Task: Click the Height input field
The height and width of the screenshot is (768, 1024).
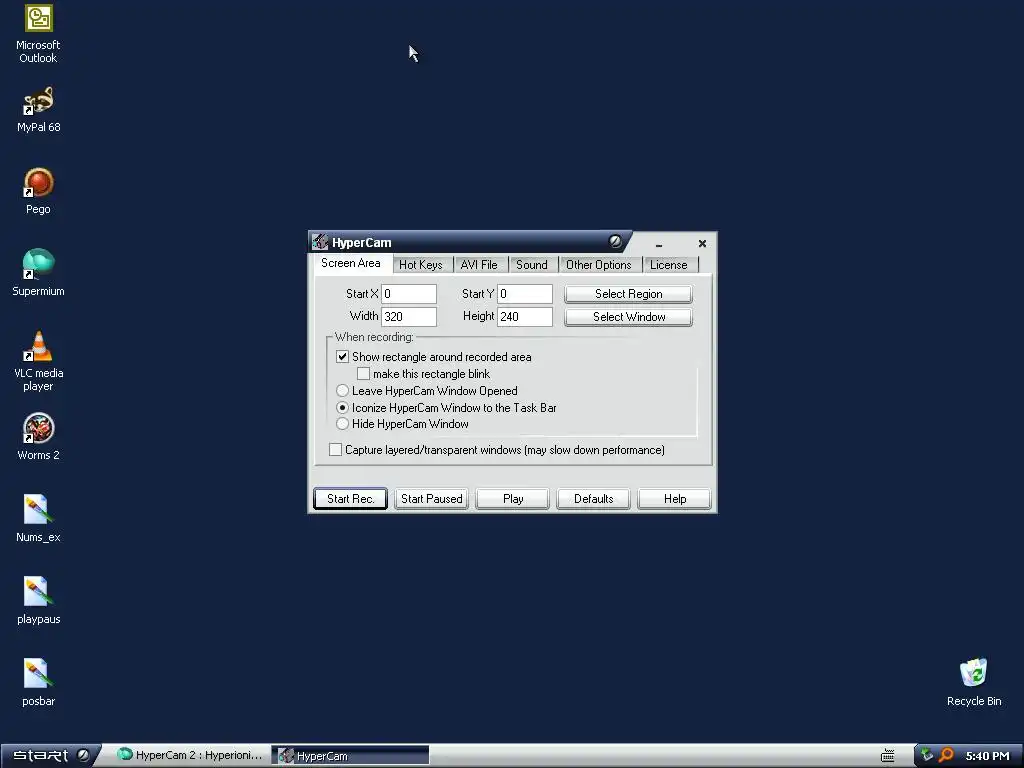Action: pyautogui.click(x=525, y=317)
